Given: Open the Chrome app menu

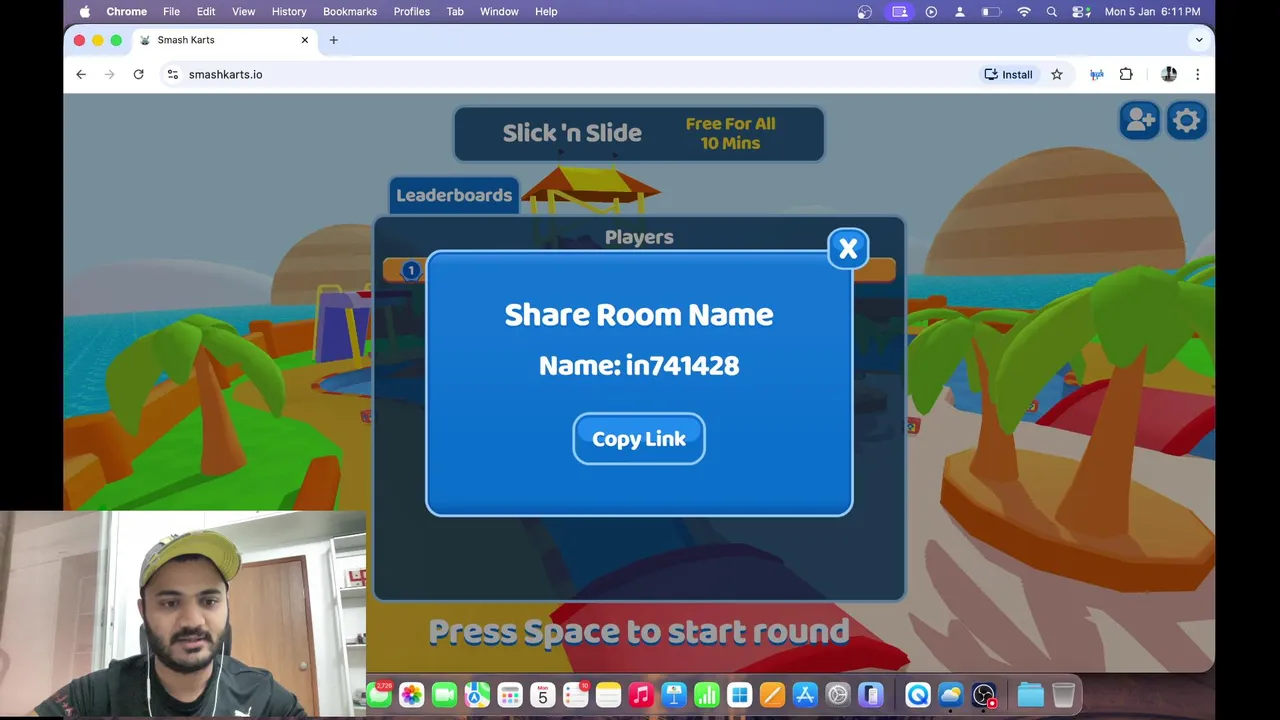Looking at the screenshot, I should [x=127, y=12].
